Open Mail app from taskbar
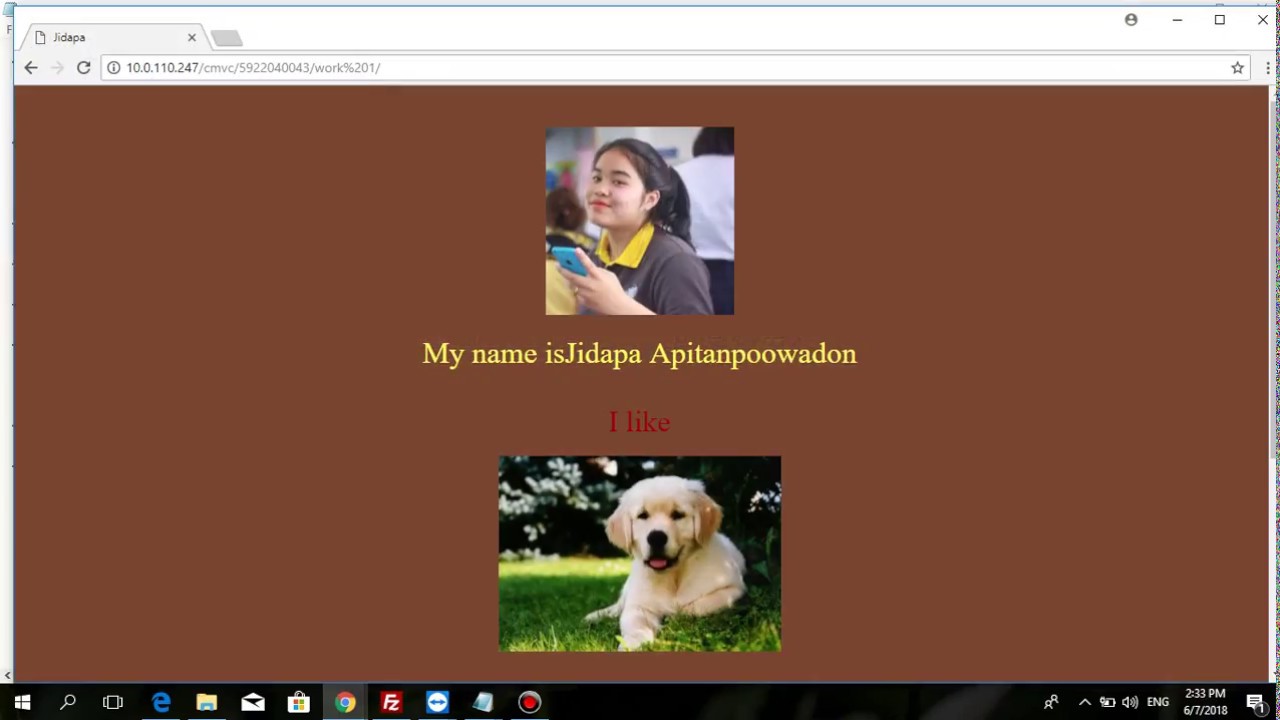Image resolution: width=1280 pixels, height=720 pixels. (x=253, y=703)
